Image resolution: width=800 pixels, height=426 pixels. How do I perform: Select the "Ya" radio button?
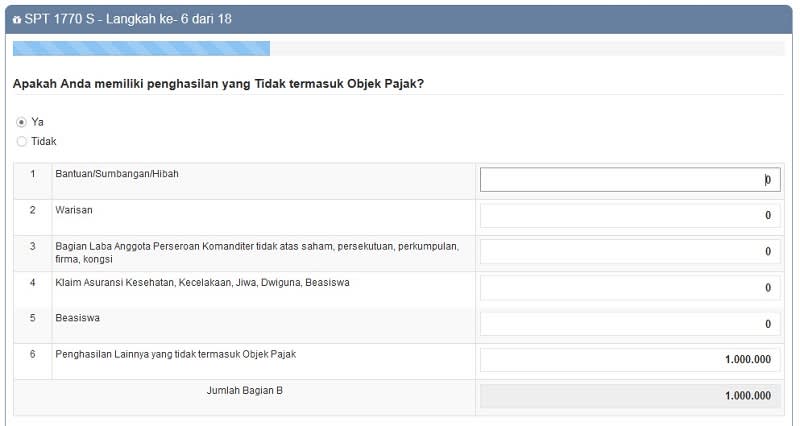pos(21,122)
